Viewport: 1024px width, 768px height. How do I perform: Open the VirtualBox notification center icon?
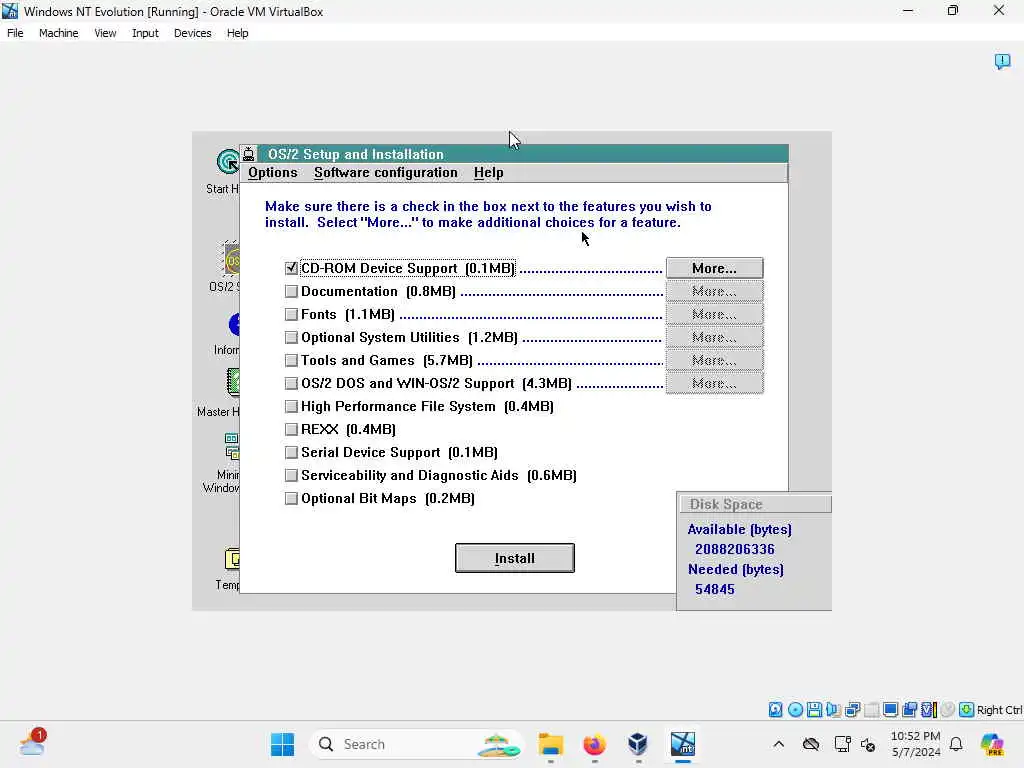point(1002,61)
